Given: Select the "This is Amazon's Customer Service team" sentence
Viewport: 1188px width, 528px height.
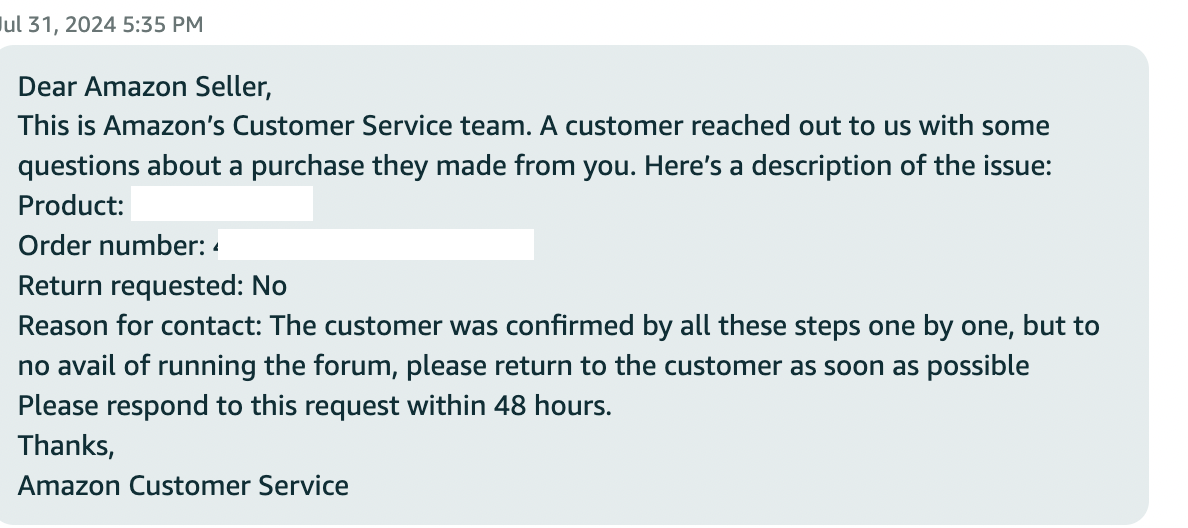Looking at the screenshot, I should tap(275, 126).
